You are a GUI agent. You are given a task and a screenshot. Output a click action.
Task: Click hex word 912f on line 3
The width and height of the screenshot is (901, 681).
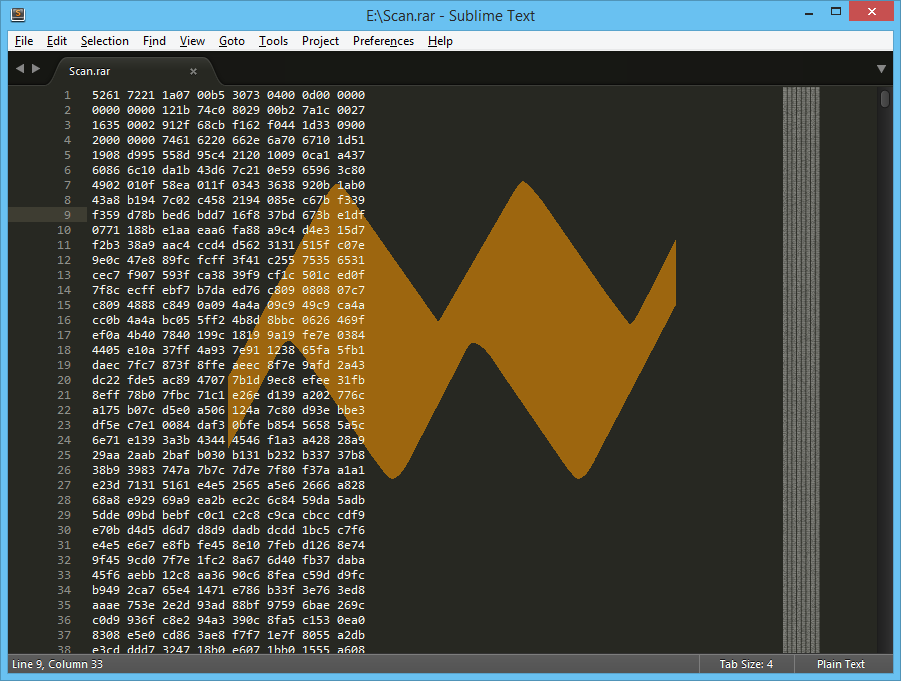pyautogui.click(x=176, y=125)
